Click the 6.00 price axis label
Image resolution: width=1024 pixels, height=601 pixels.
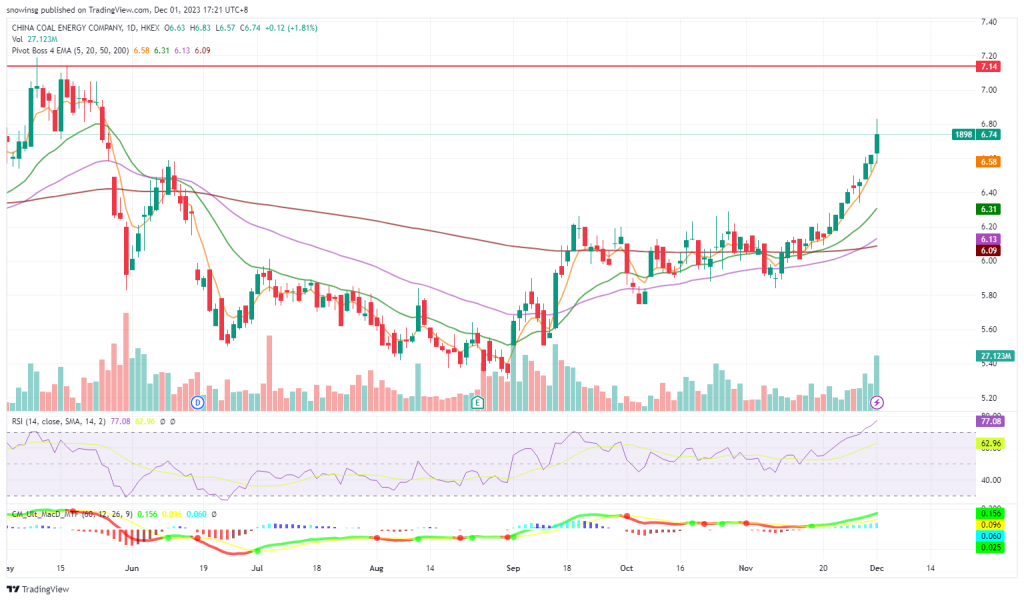tap(989, 261)
